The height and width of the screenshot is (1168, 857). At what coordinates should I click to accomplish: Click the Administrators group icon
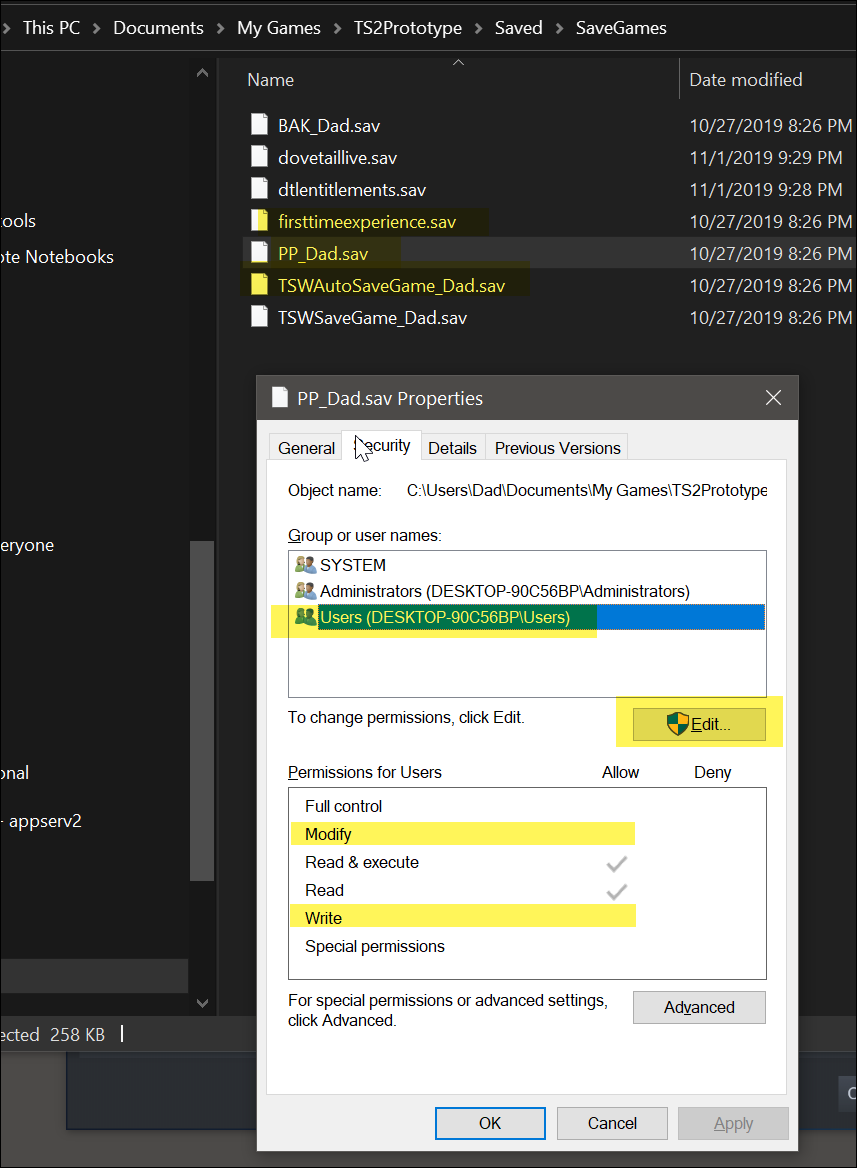[305, 591]
